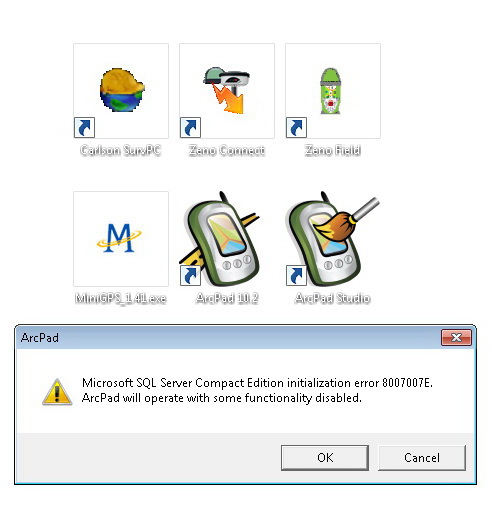Launch the ArcPad 10.2 handheld icon
Screen dimensions: 492x507
point(220,239)
